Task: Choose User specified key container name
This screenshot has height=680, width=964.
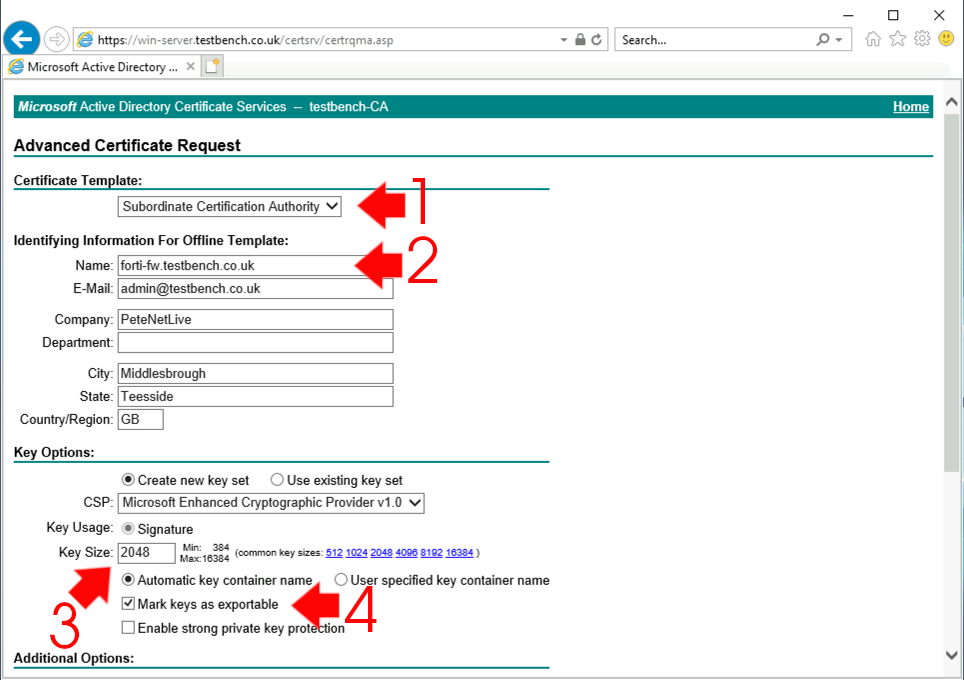Action: pyautogui.click(x=341, y=580)
